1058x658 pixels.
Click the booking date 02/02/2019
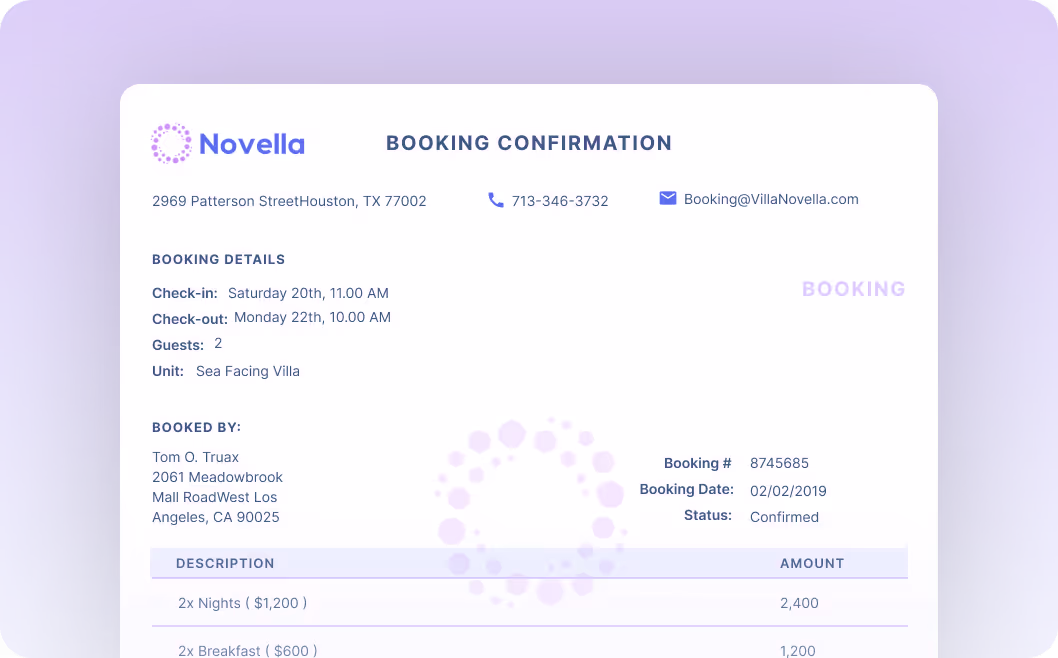click(x=788, y=491)
